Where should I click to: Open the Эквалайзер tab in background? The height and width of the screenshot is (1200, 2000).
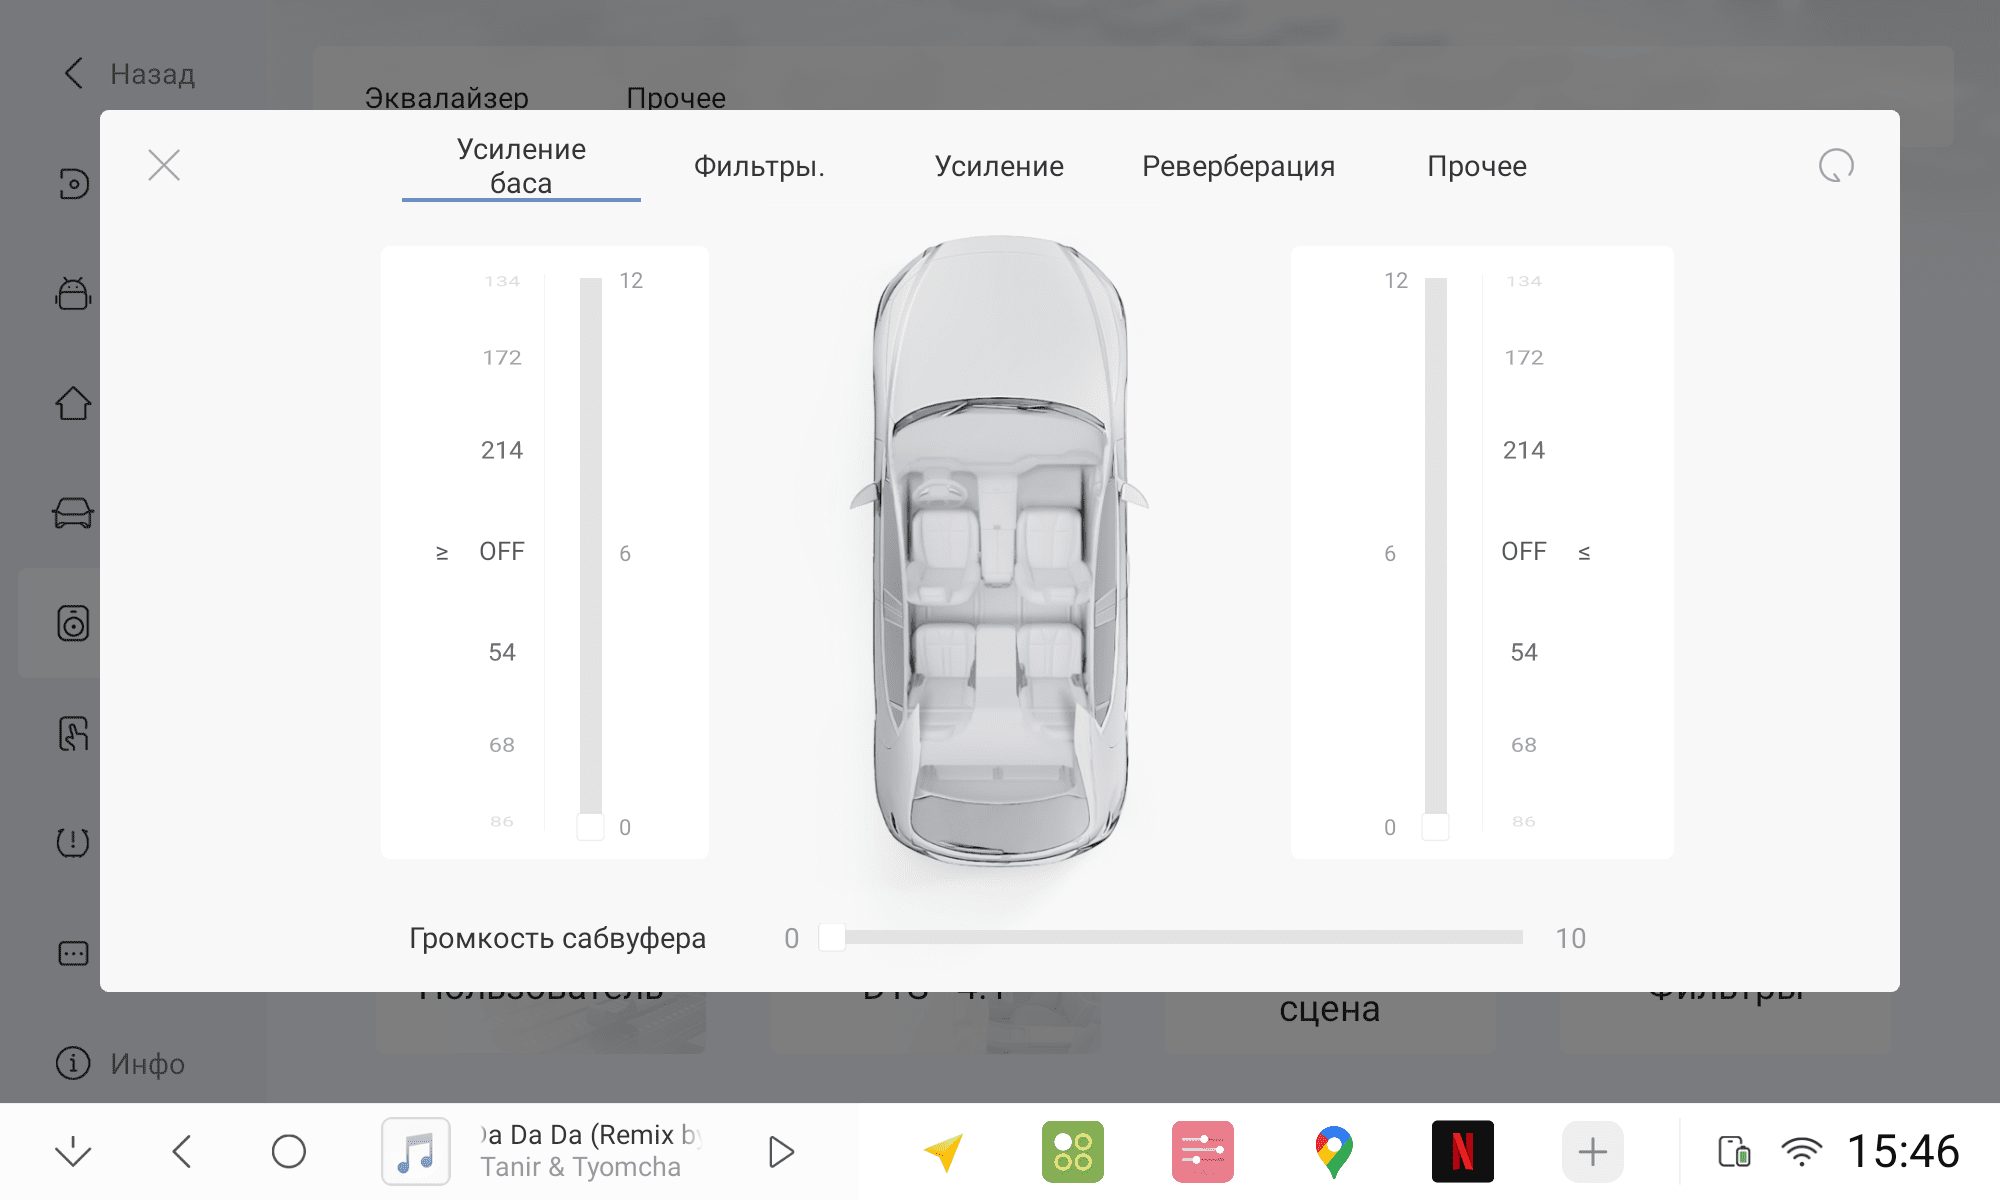(446, 97)
